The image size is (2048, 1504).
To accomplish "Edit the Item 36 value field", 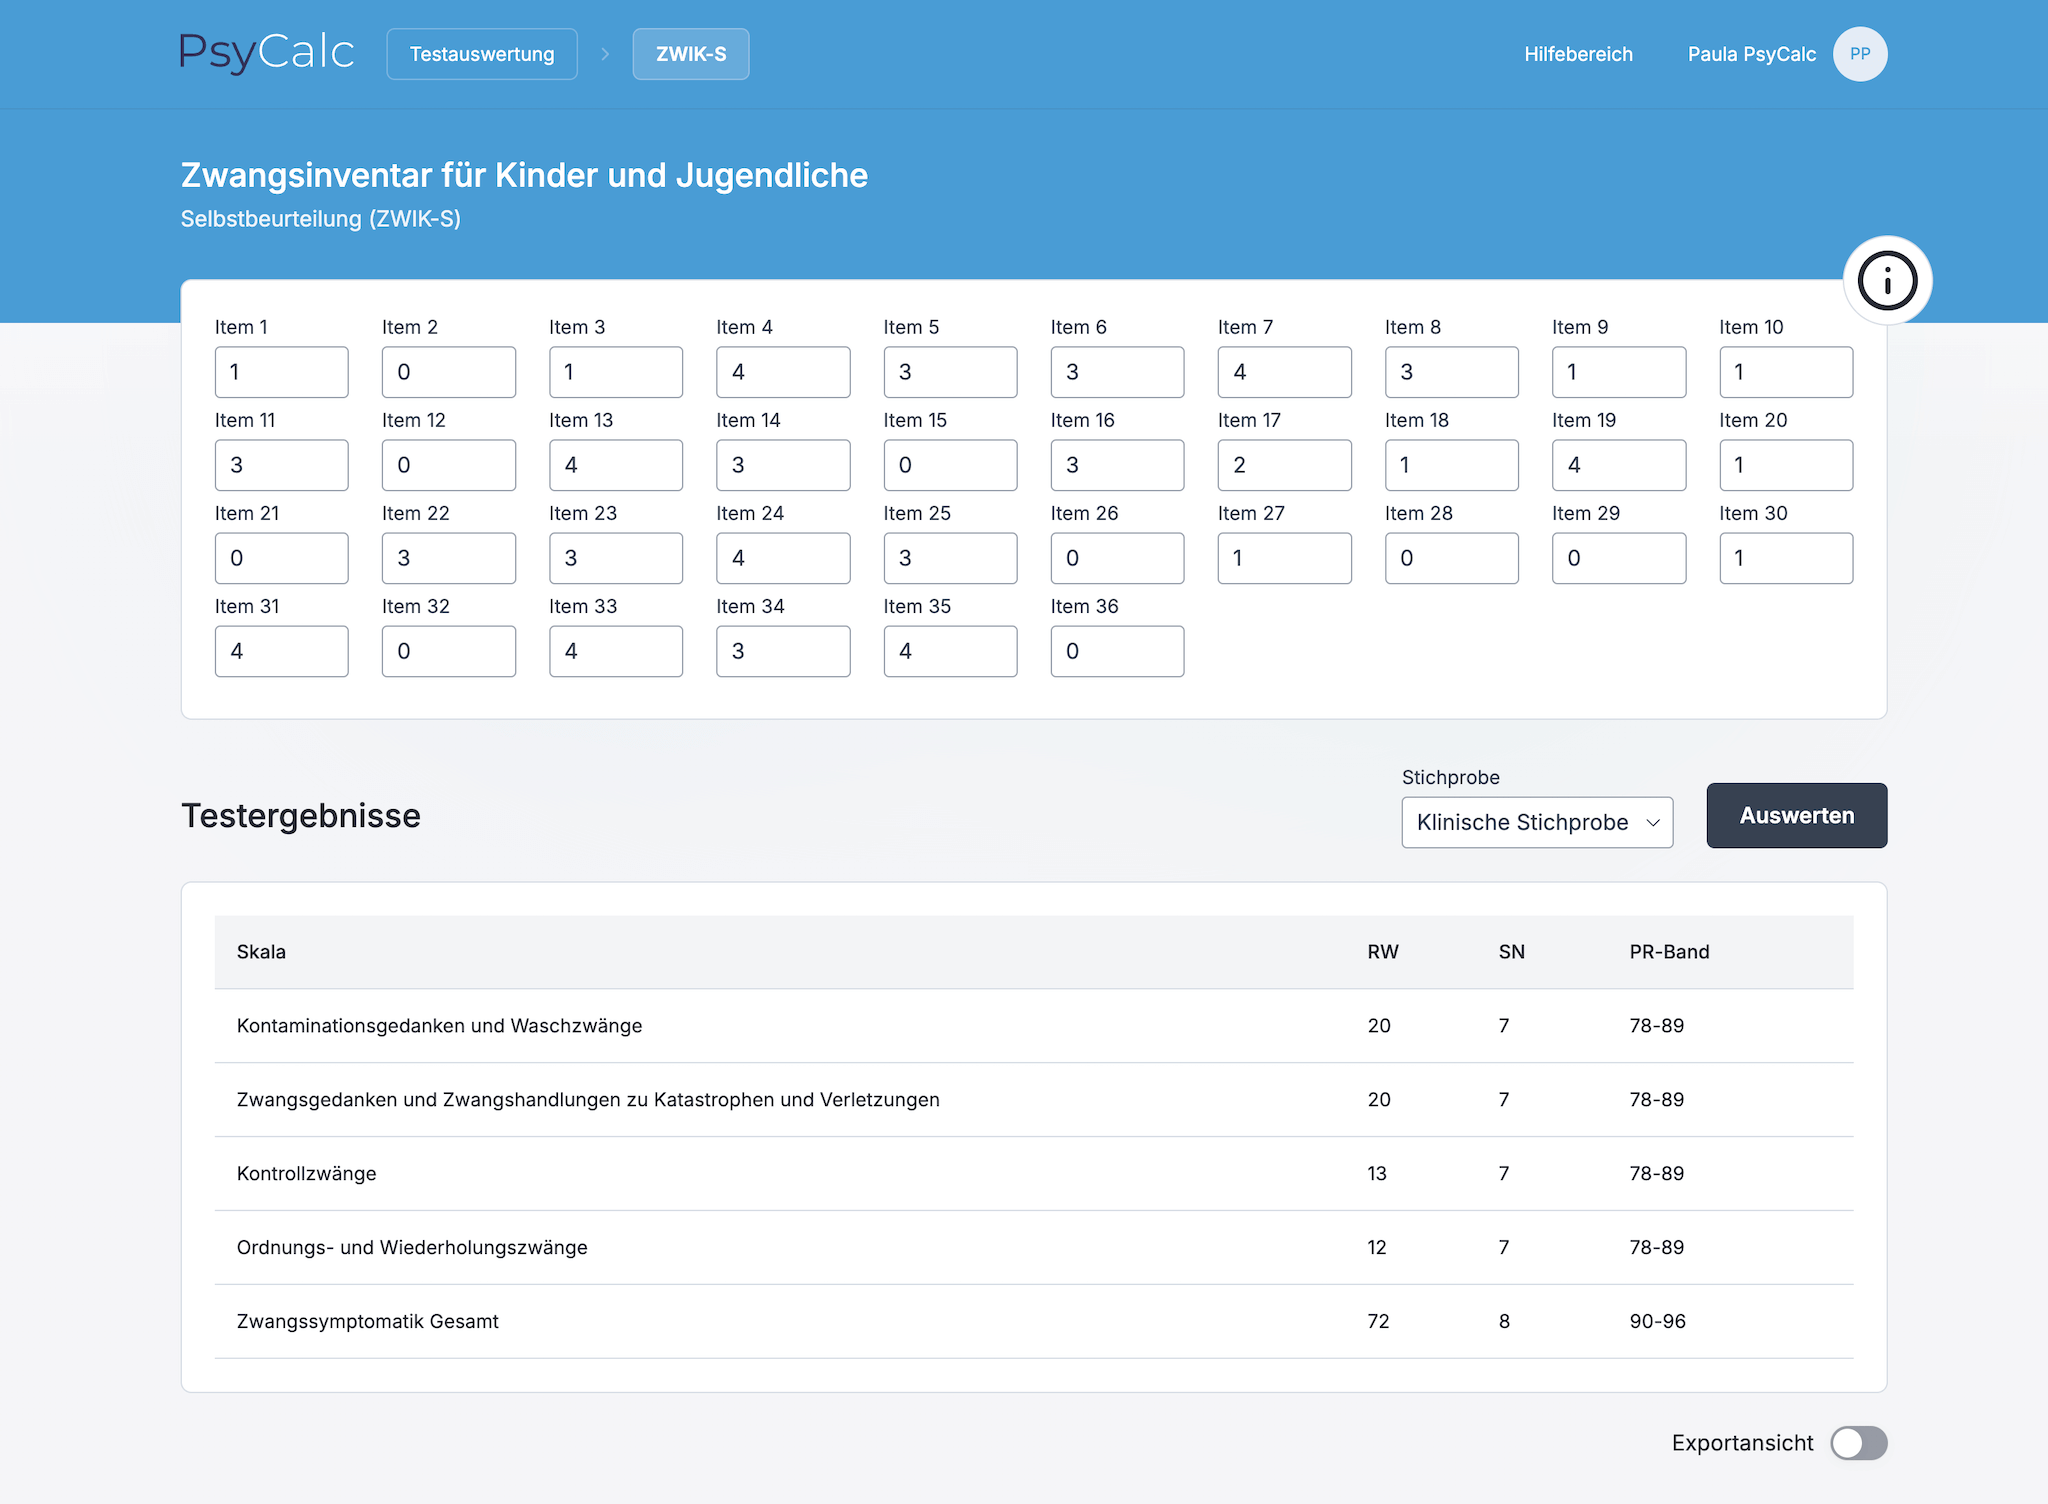I will (x=1117, y=651).
